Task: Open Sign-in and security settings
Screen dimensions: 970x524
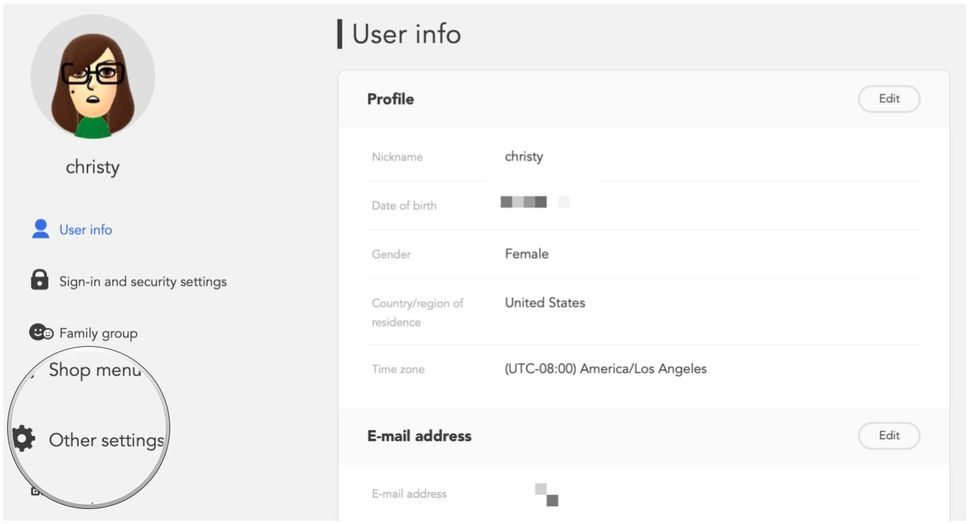Action: [142, 282]
